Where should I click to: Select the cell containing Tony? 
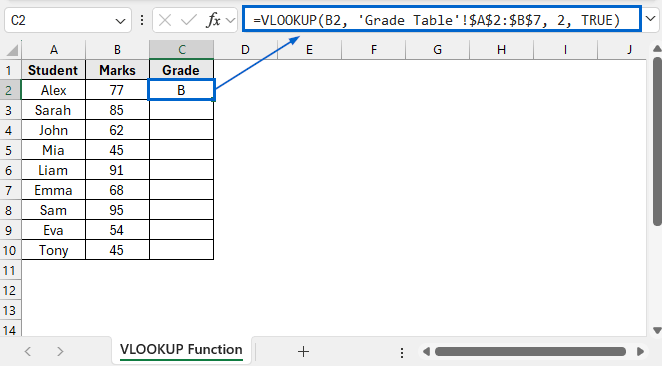pyautogui.click(x=54, y=250)
